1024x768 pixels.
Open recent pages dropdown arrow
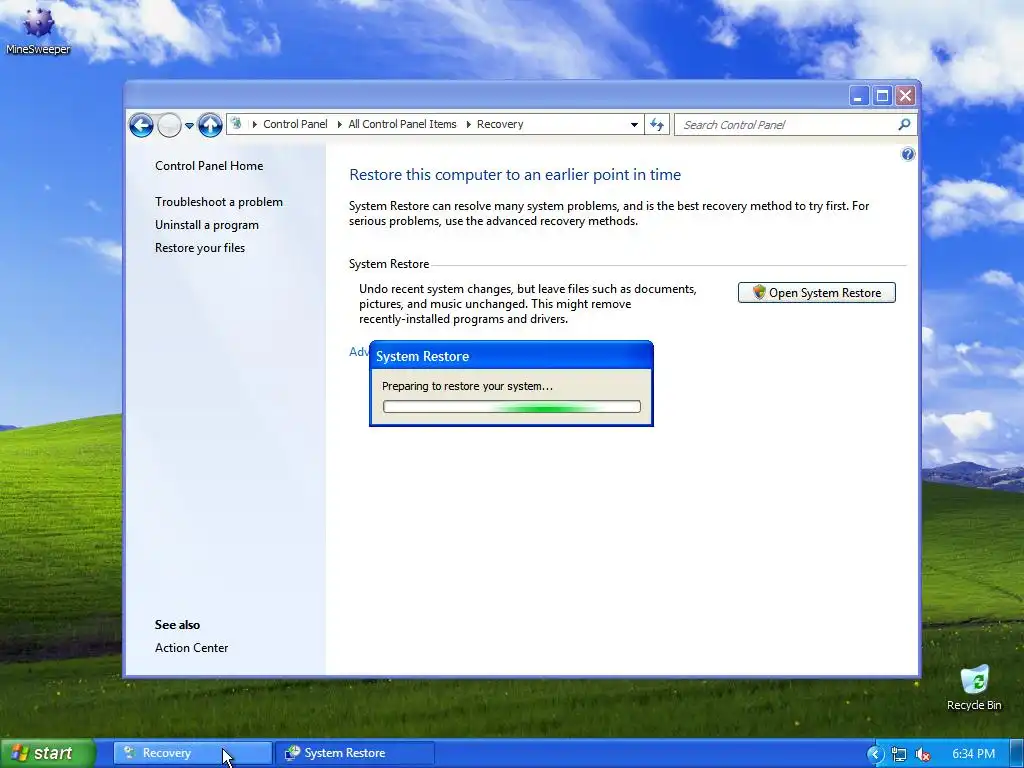[189, 125]
